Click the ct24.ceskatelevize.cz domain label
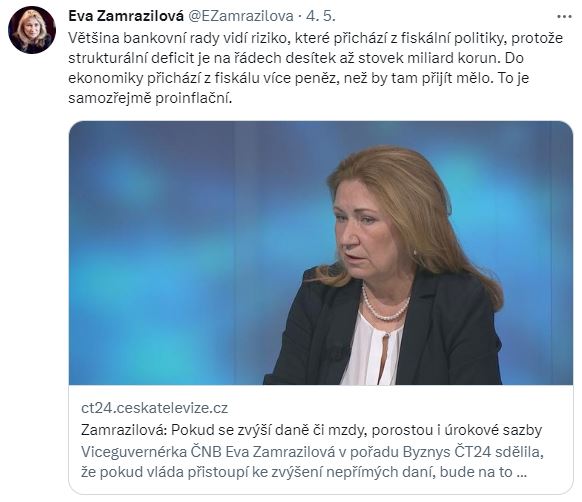The height and width of the screenshot is (502, 582). click(x=154, y=408)
